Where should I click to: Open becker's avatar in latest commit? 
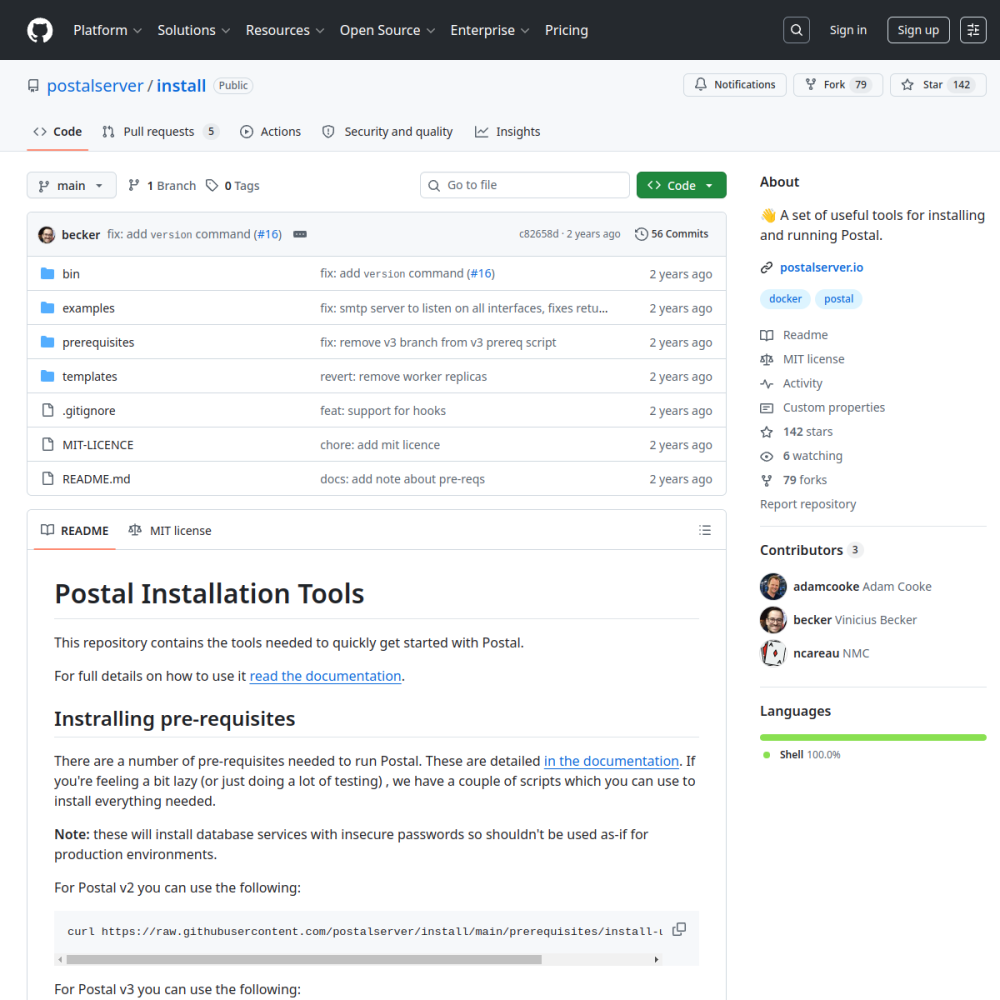(47, 234)
